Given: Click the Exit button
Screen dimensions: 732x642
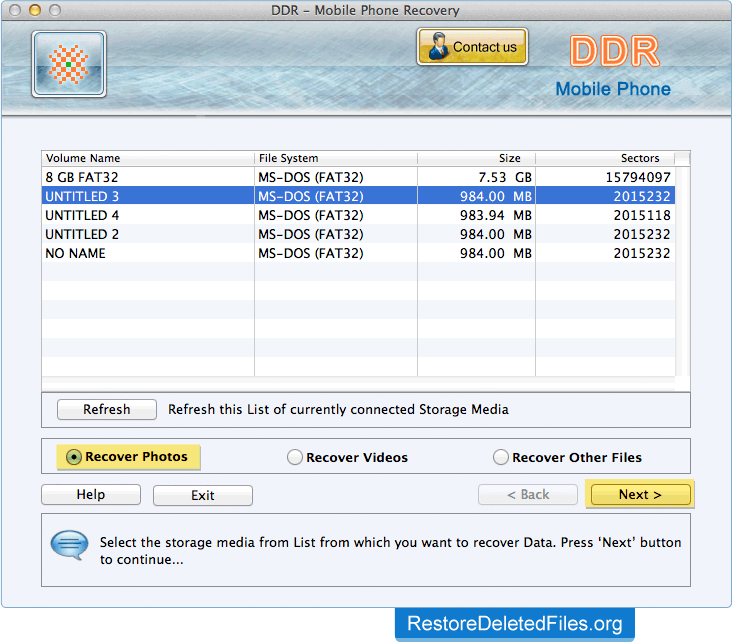Looking at the screenshot, I should [x=203, y=495].
